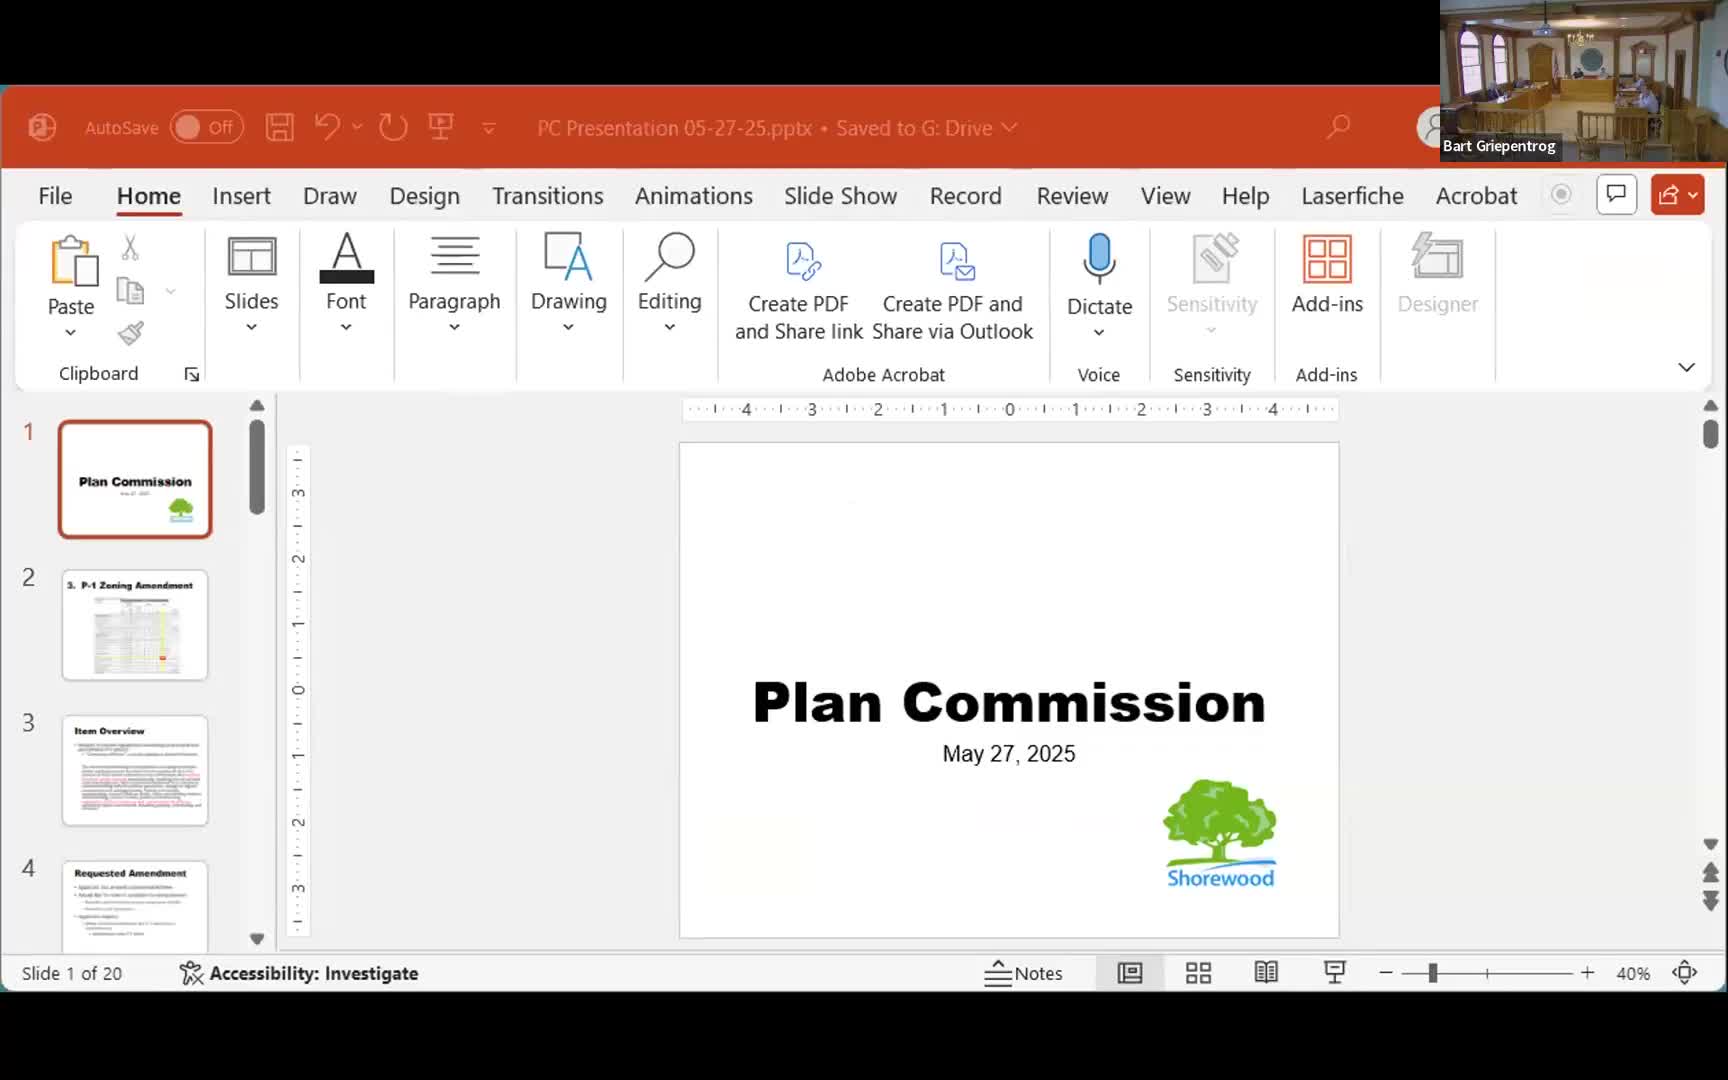Click the Paste clipboard icon
Viewport: 1728px width, 1080px height.
73,260
